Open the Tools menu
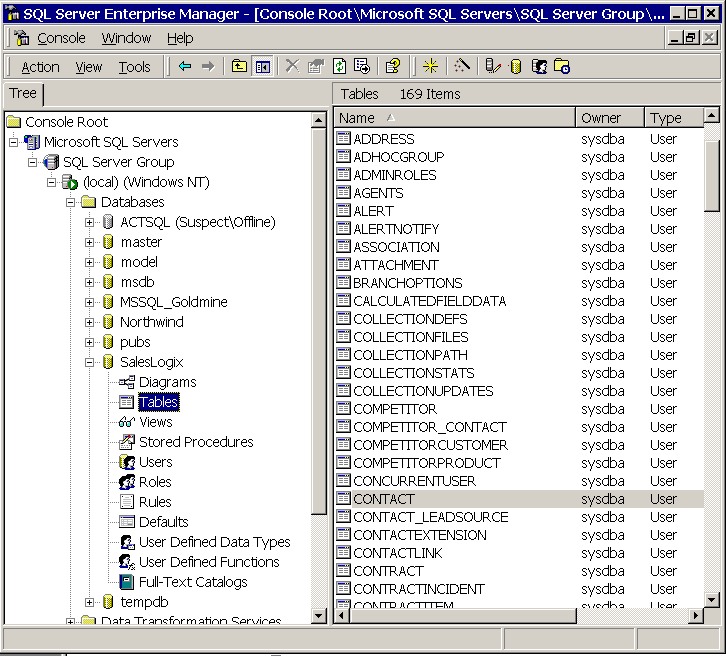This screenshot has width=726, height=656. click(x=134, y=67)
